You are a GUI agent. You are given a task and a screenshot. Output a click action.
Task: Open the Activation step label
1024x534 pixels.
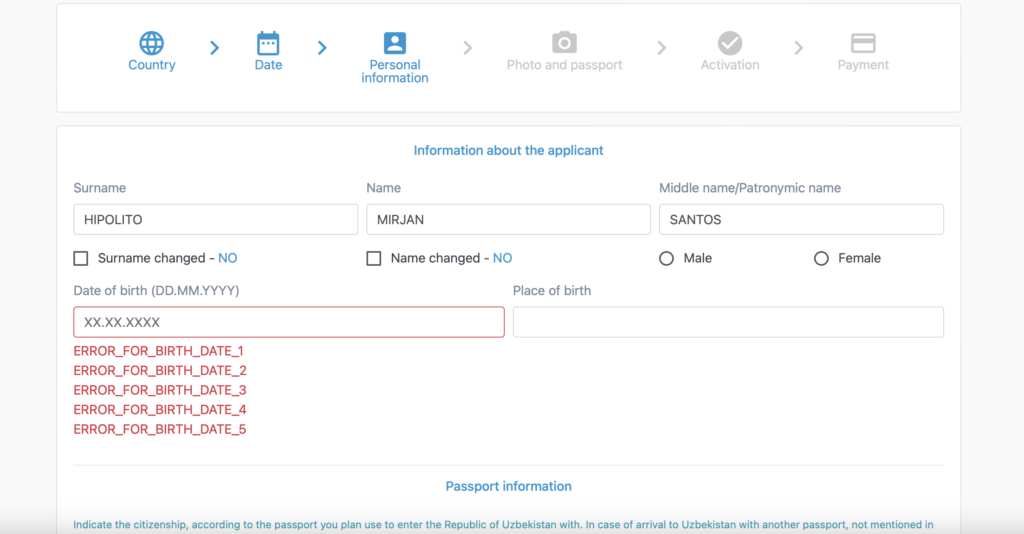click(730, 65)
